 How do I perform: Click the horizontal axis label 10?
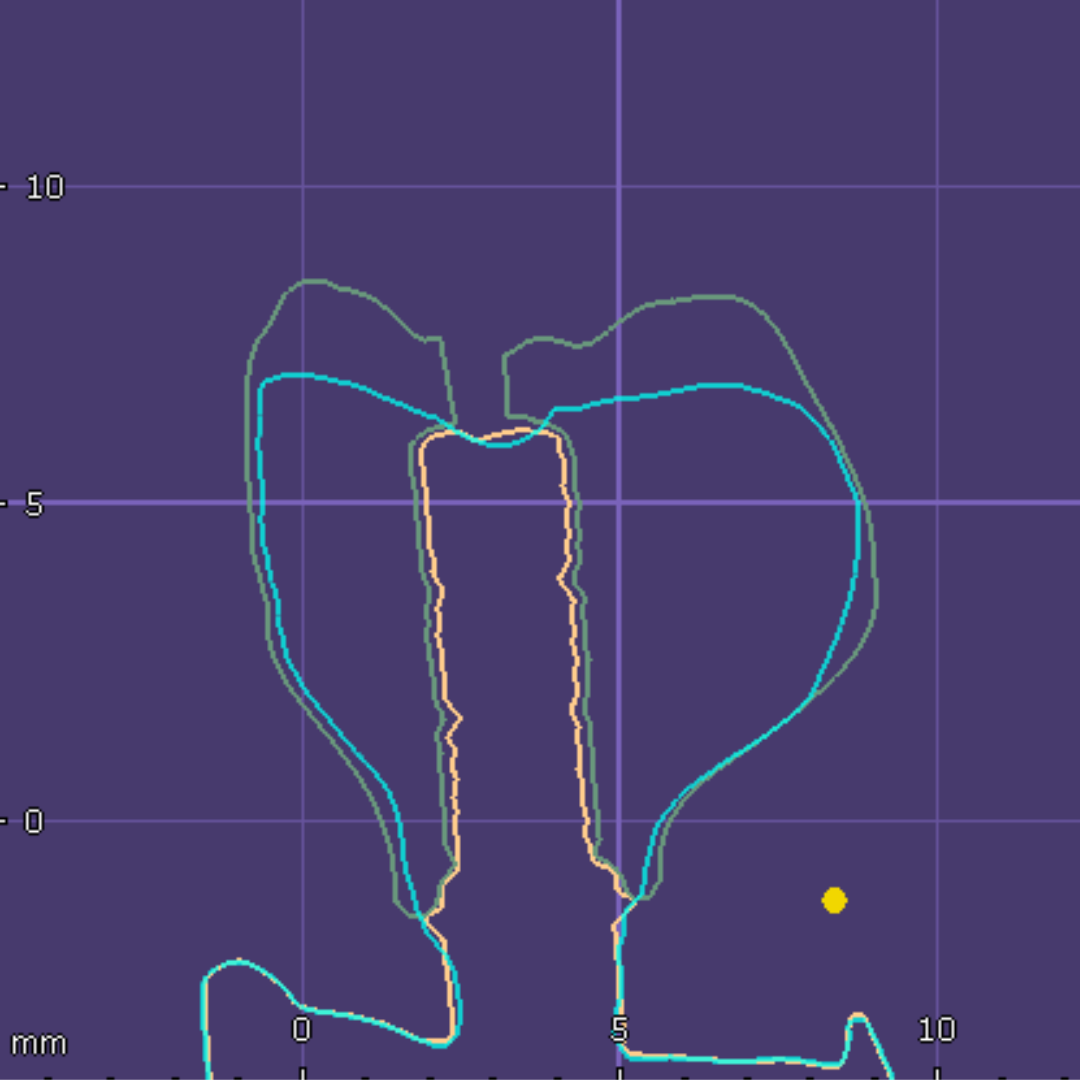coord(937,1030)
